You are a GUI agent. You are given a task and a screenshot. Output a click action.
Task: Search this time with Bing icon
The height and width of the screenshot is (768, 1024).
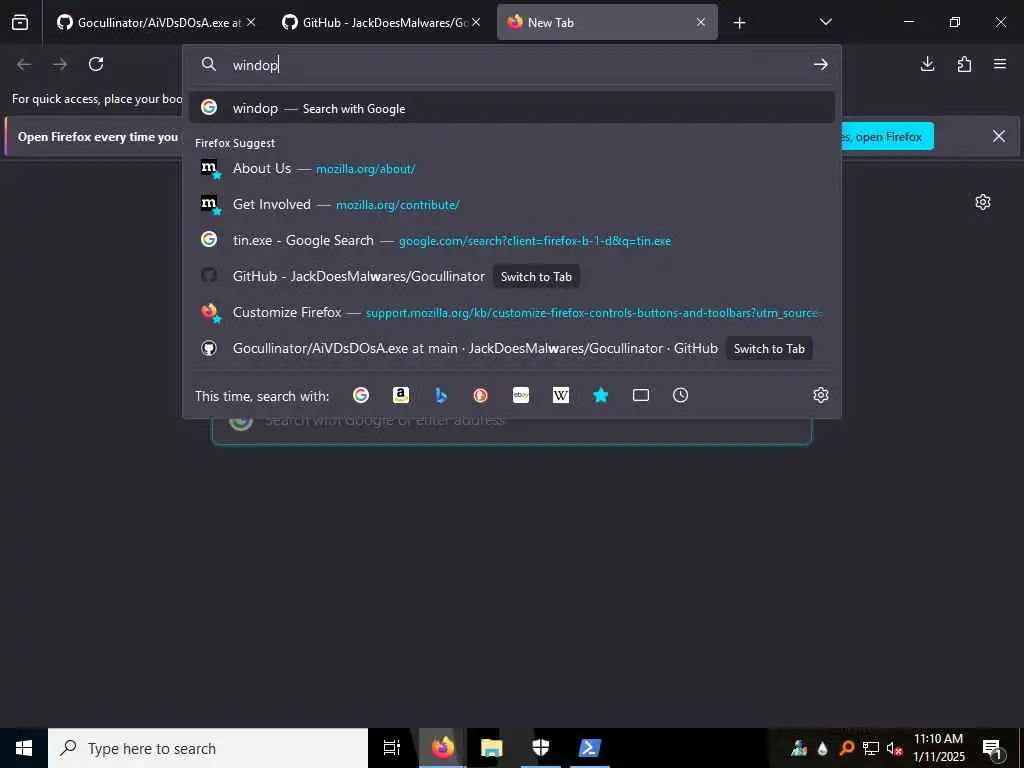(441, 395)
